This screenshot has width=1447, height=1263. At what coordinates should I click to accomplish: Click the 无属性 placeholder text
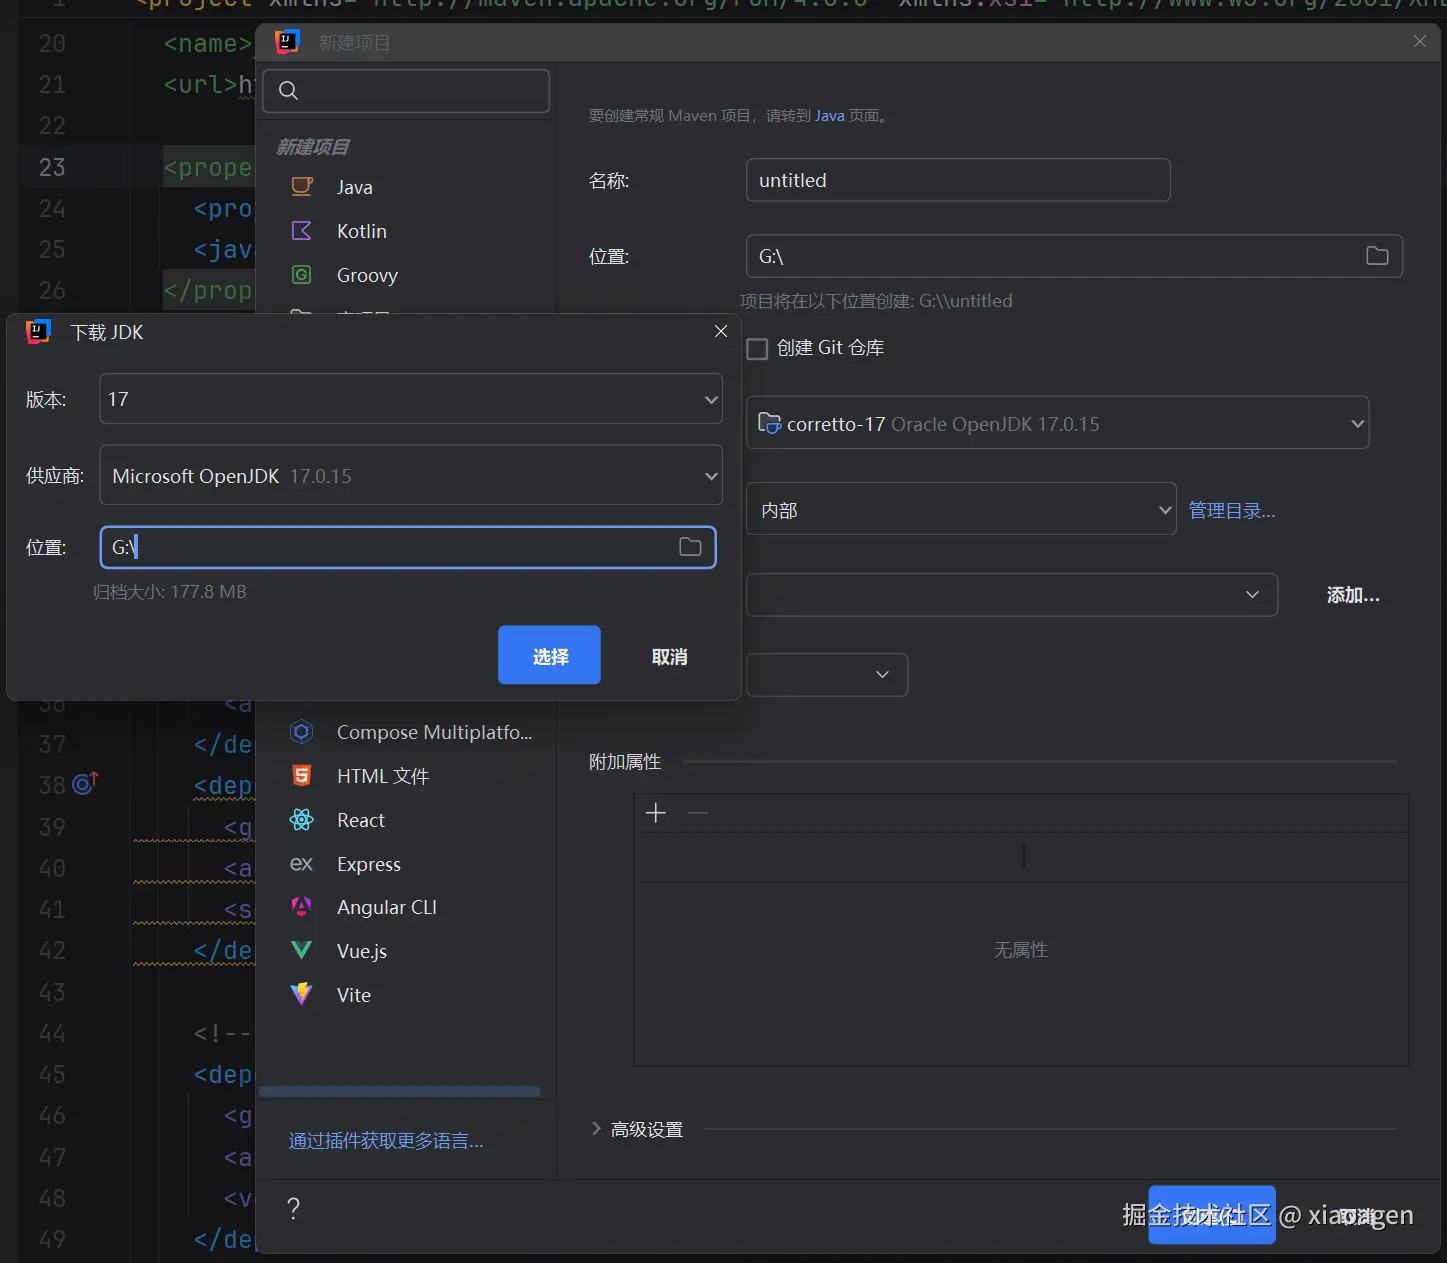(1021, 949)
